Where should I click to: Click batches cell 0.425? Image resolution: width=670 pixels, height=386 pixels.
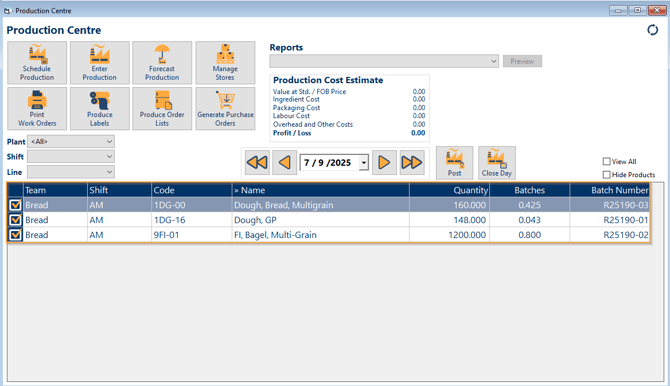(x=530, y=205)
